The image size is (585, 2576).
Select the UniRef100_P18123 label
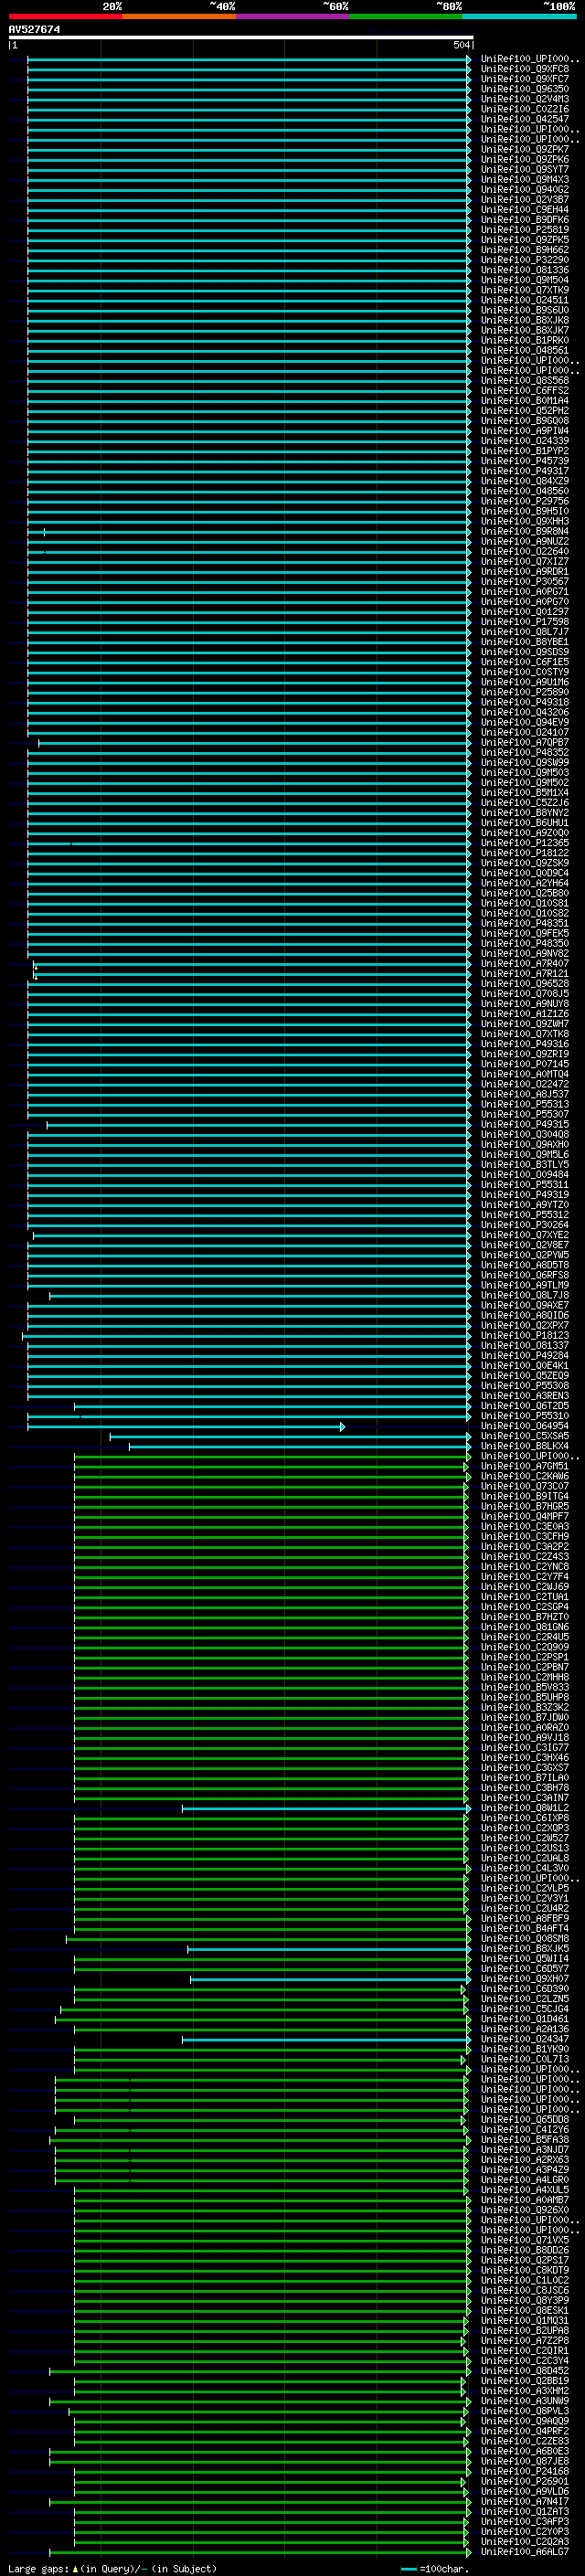pyautogui.click(x=525, y=1336)
